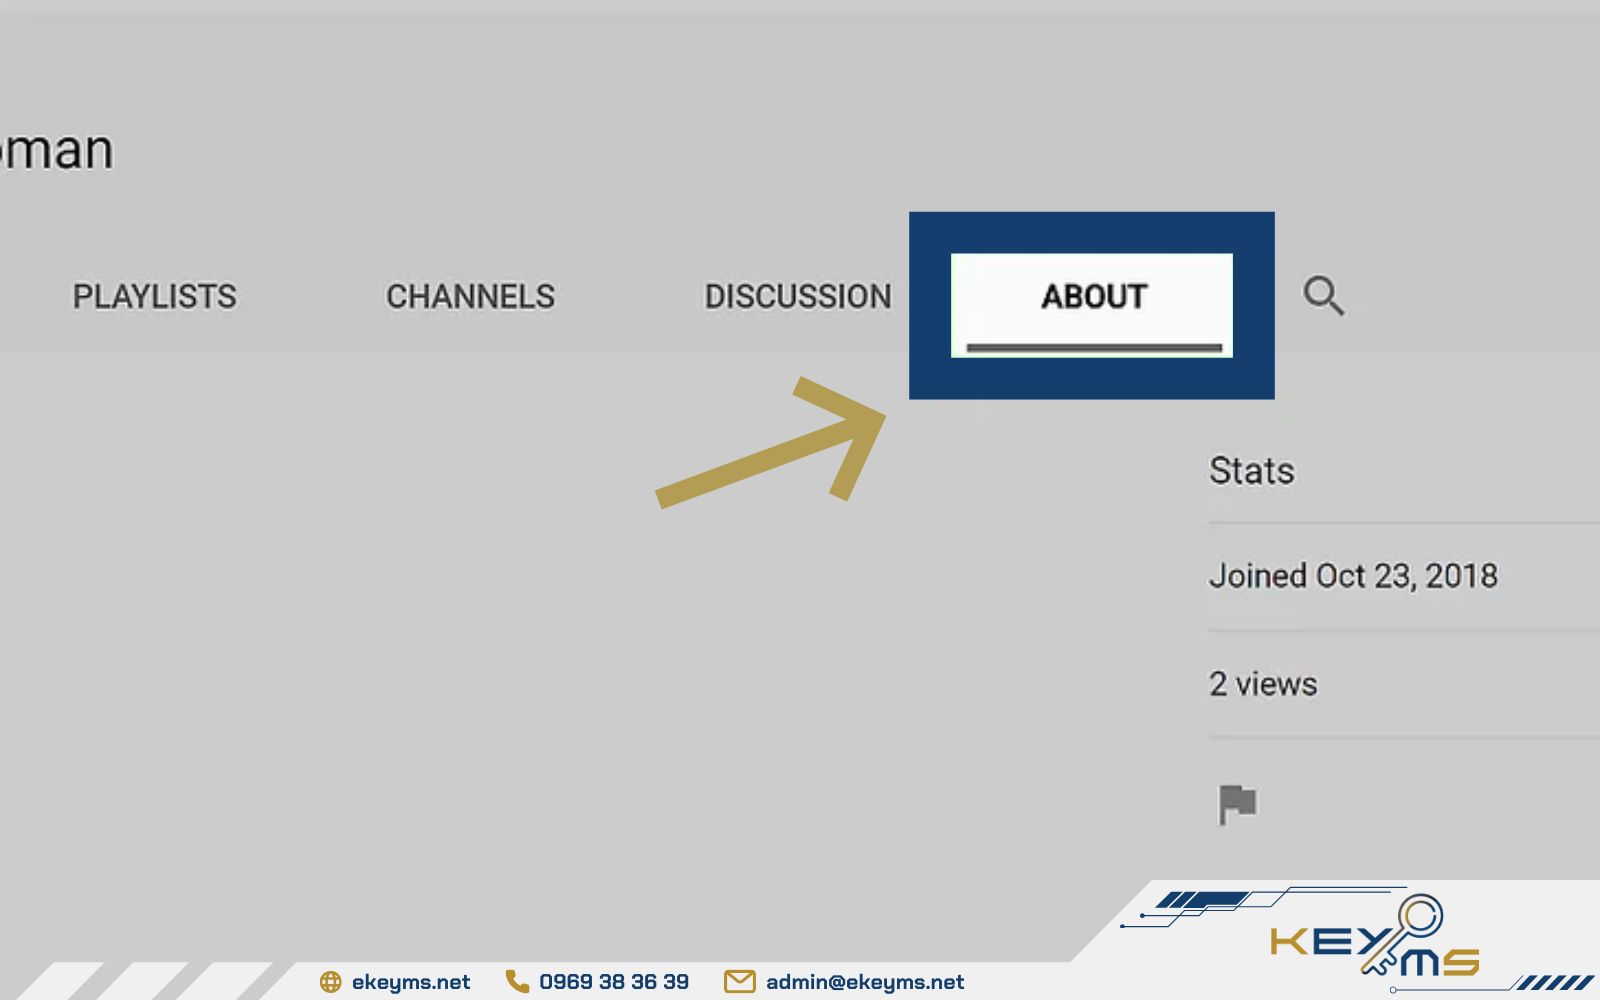Click the Stats heading
1600x1000 pixels.
(x=1251, y=471)
